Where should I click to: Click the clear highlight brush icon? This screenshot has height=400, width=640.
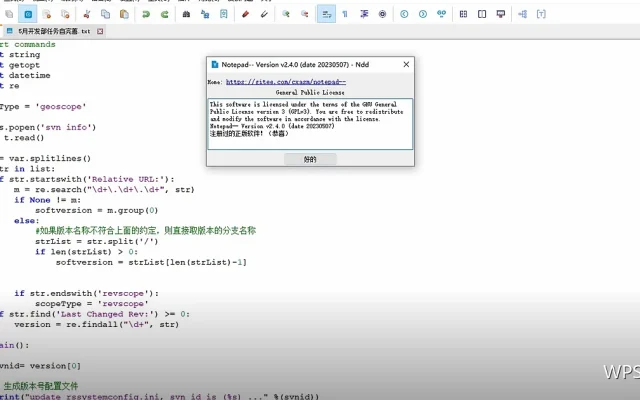coord(264,14)
